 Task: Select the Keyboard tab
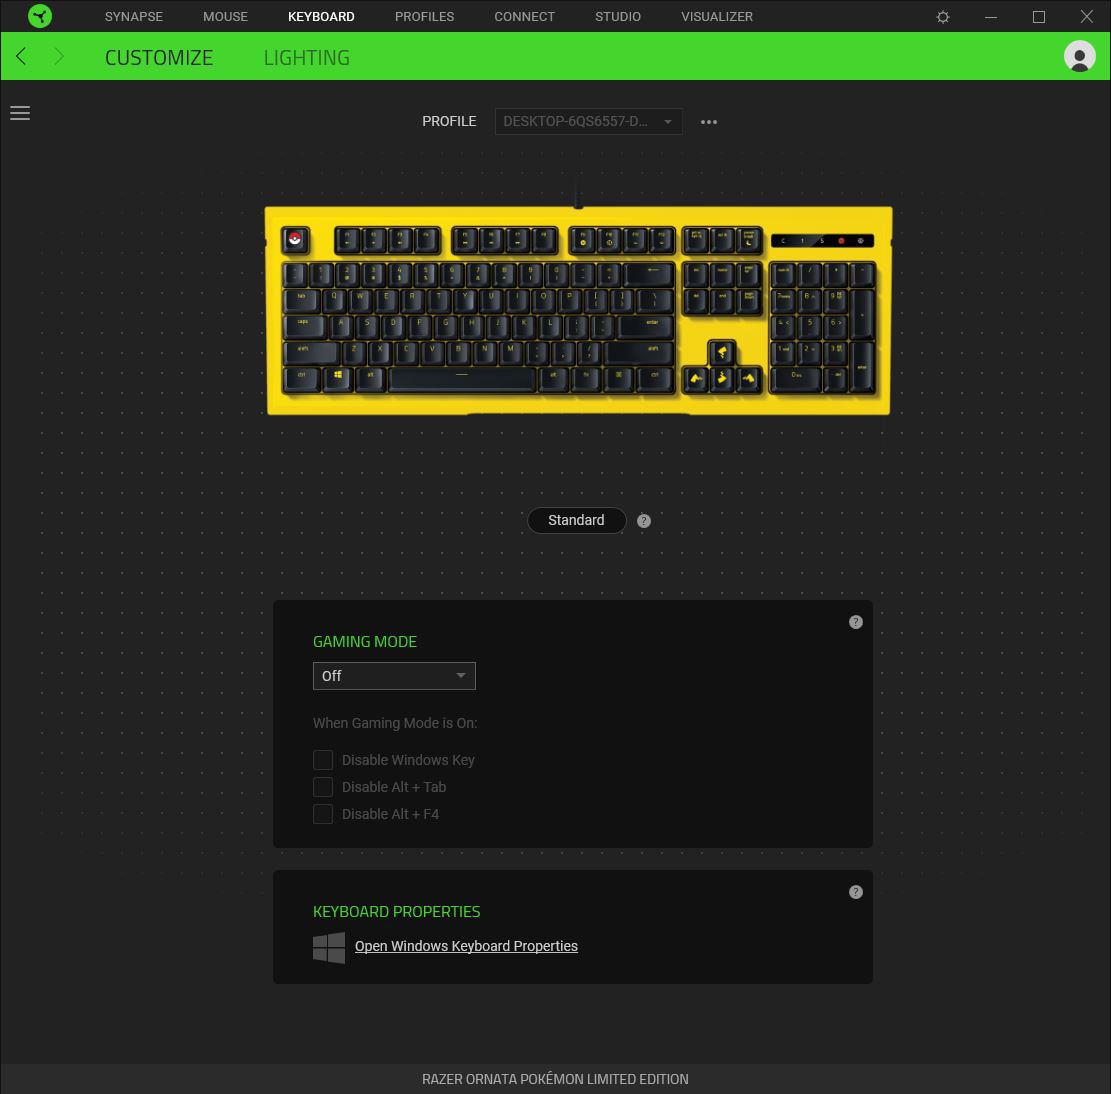pos(321,16)
